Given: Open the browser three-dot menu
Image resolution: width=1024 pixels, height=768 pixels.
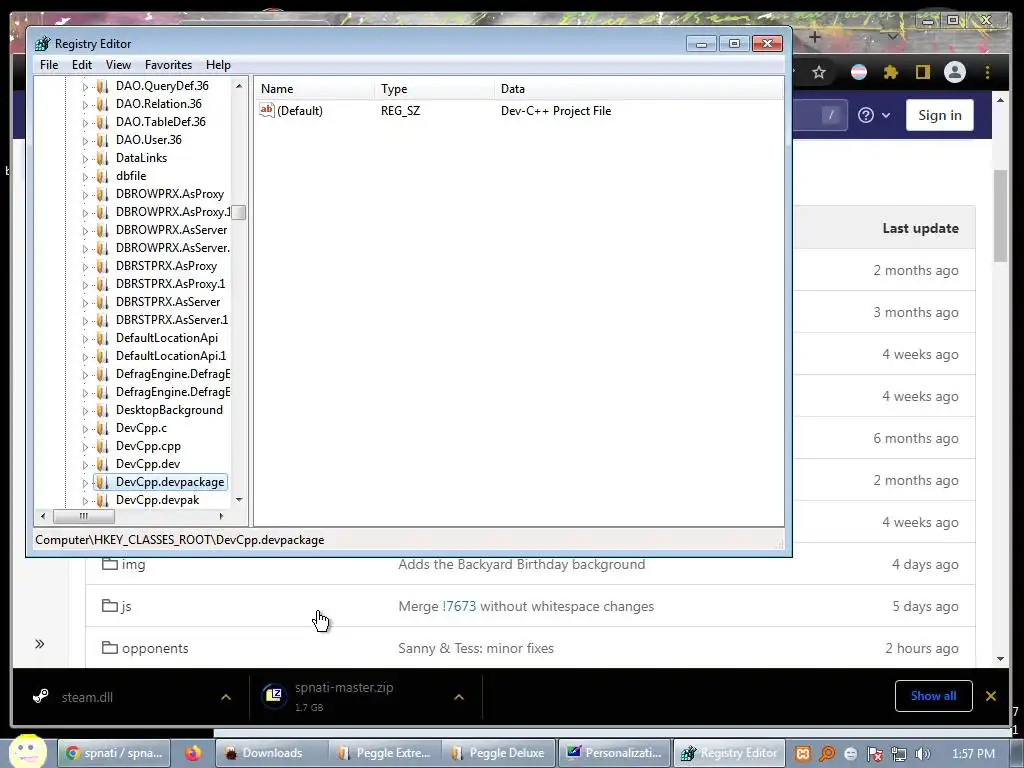Looking at the screenshot, I should [x=987, y=72].
